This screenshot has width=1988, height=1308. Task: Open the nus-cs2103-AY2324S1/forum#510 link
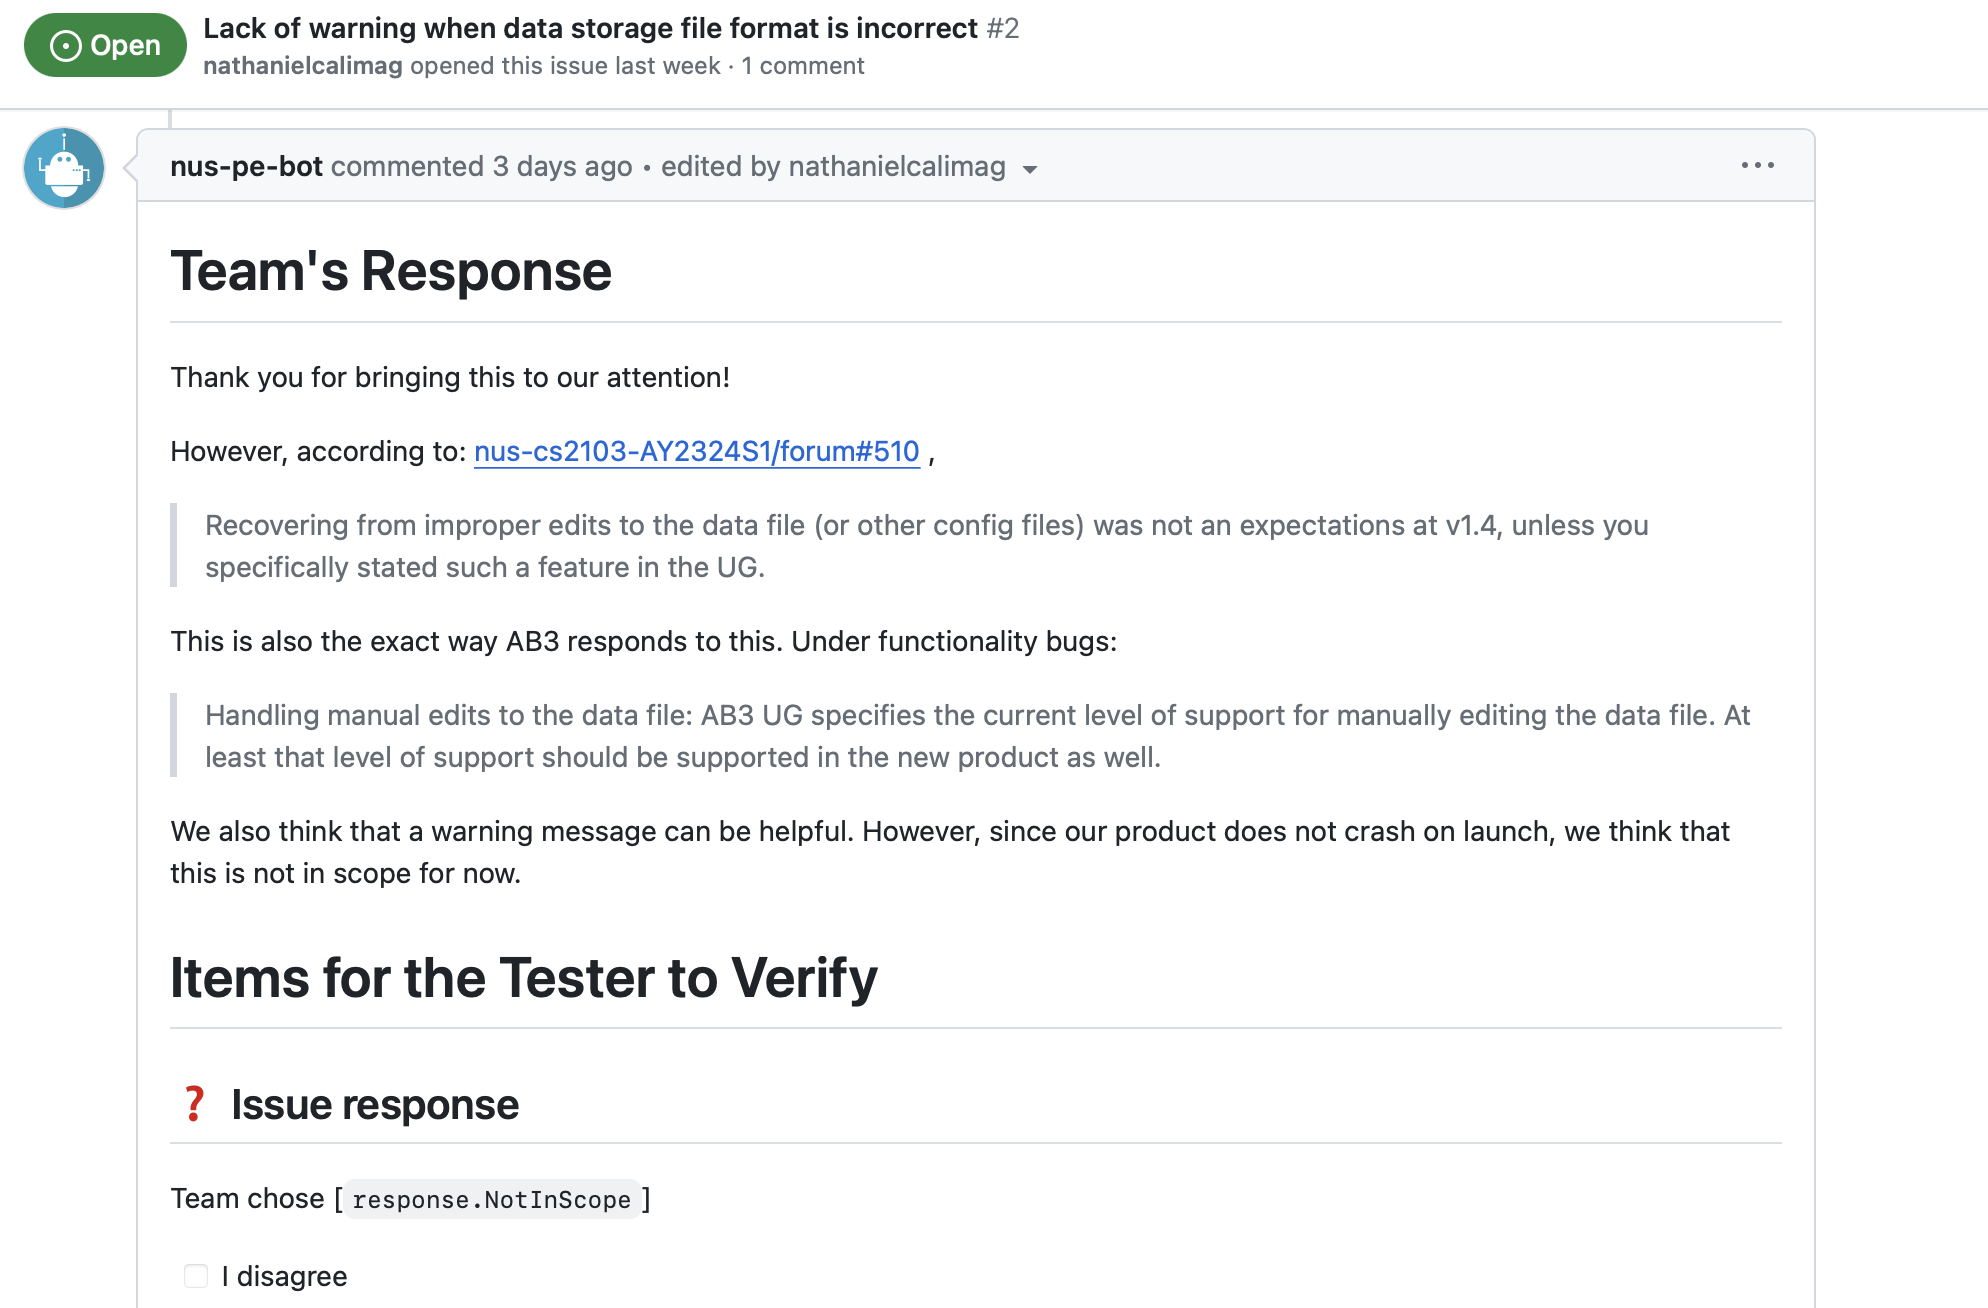point(696,452)
